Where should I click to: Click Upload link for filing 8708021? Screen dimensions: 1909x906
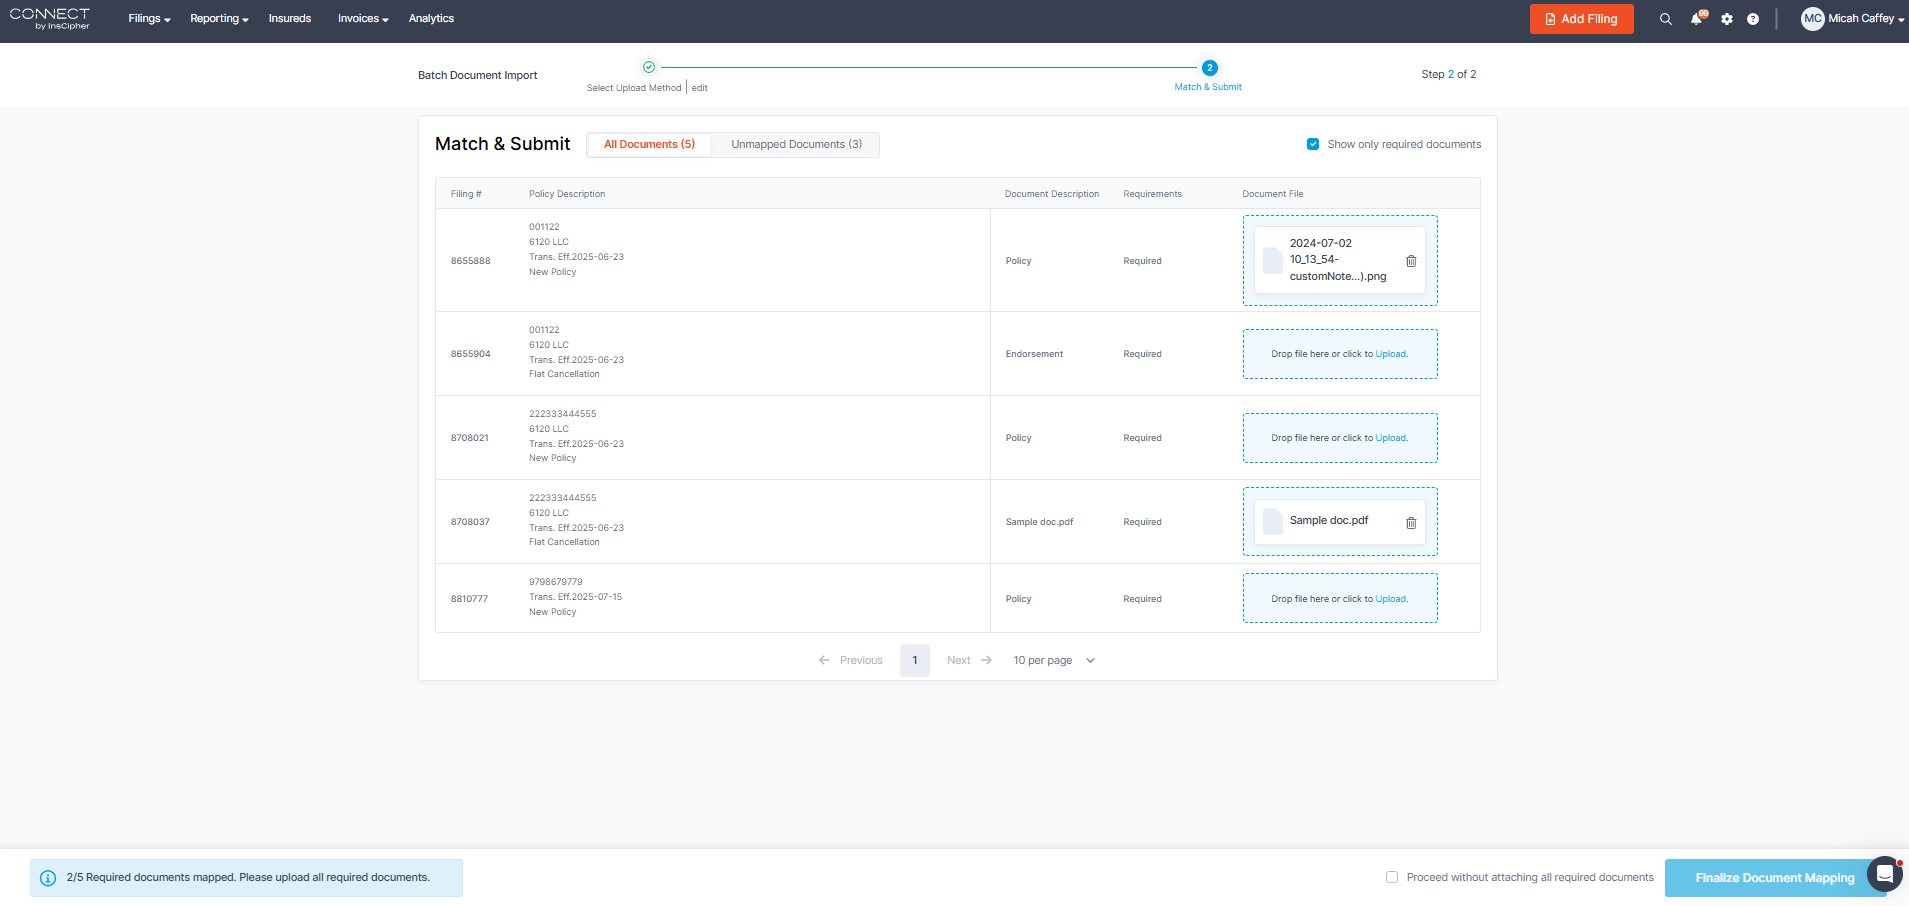[1391, 438]
